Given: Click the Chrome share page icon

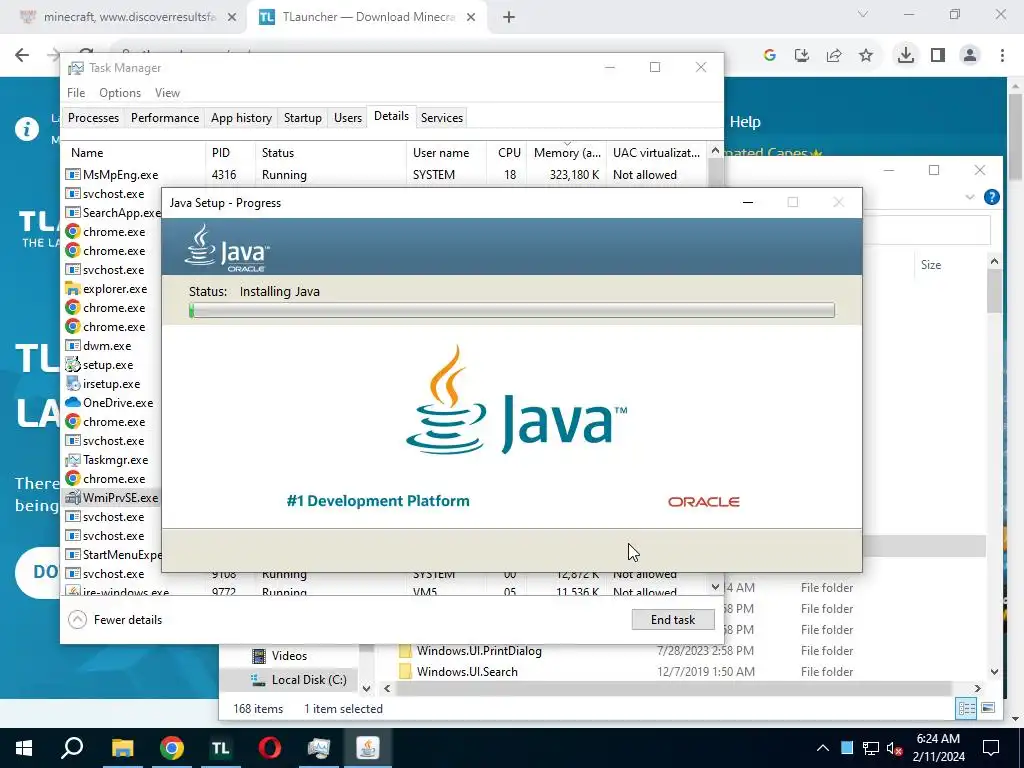Looking at the screenshot, I should (834, 56).
